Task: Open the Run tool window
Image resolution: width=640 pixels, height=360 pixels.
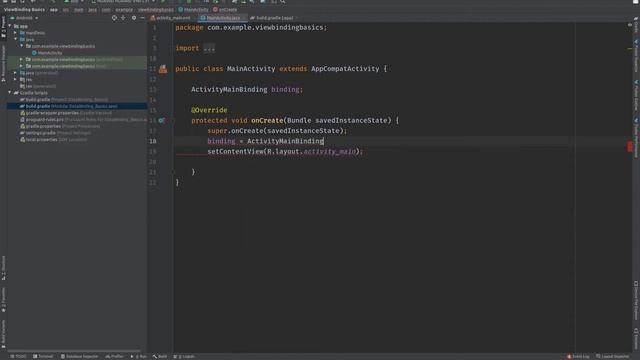Action: (139, 356)
